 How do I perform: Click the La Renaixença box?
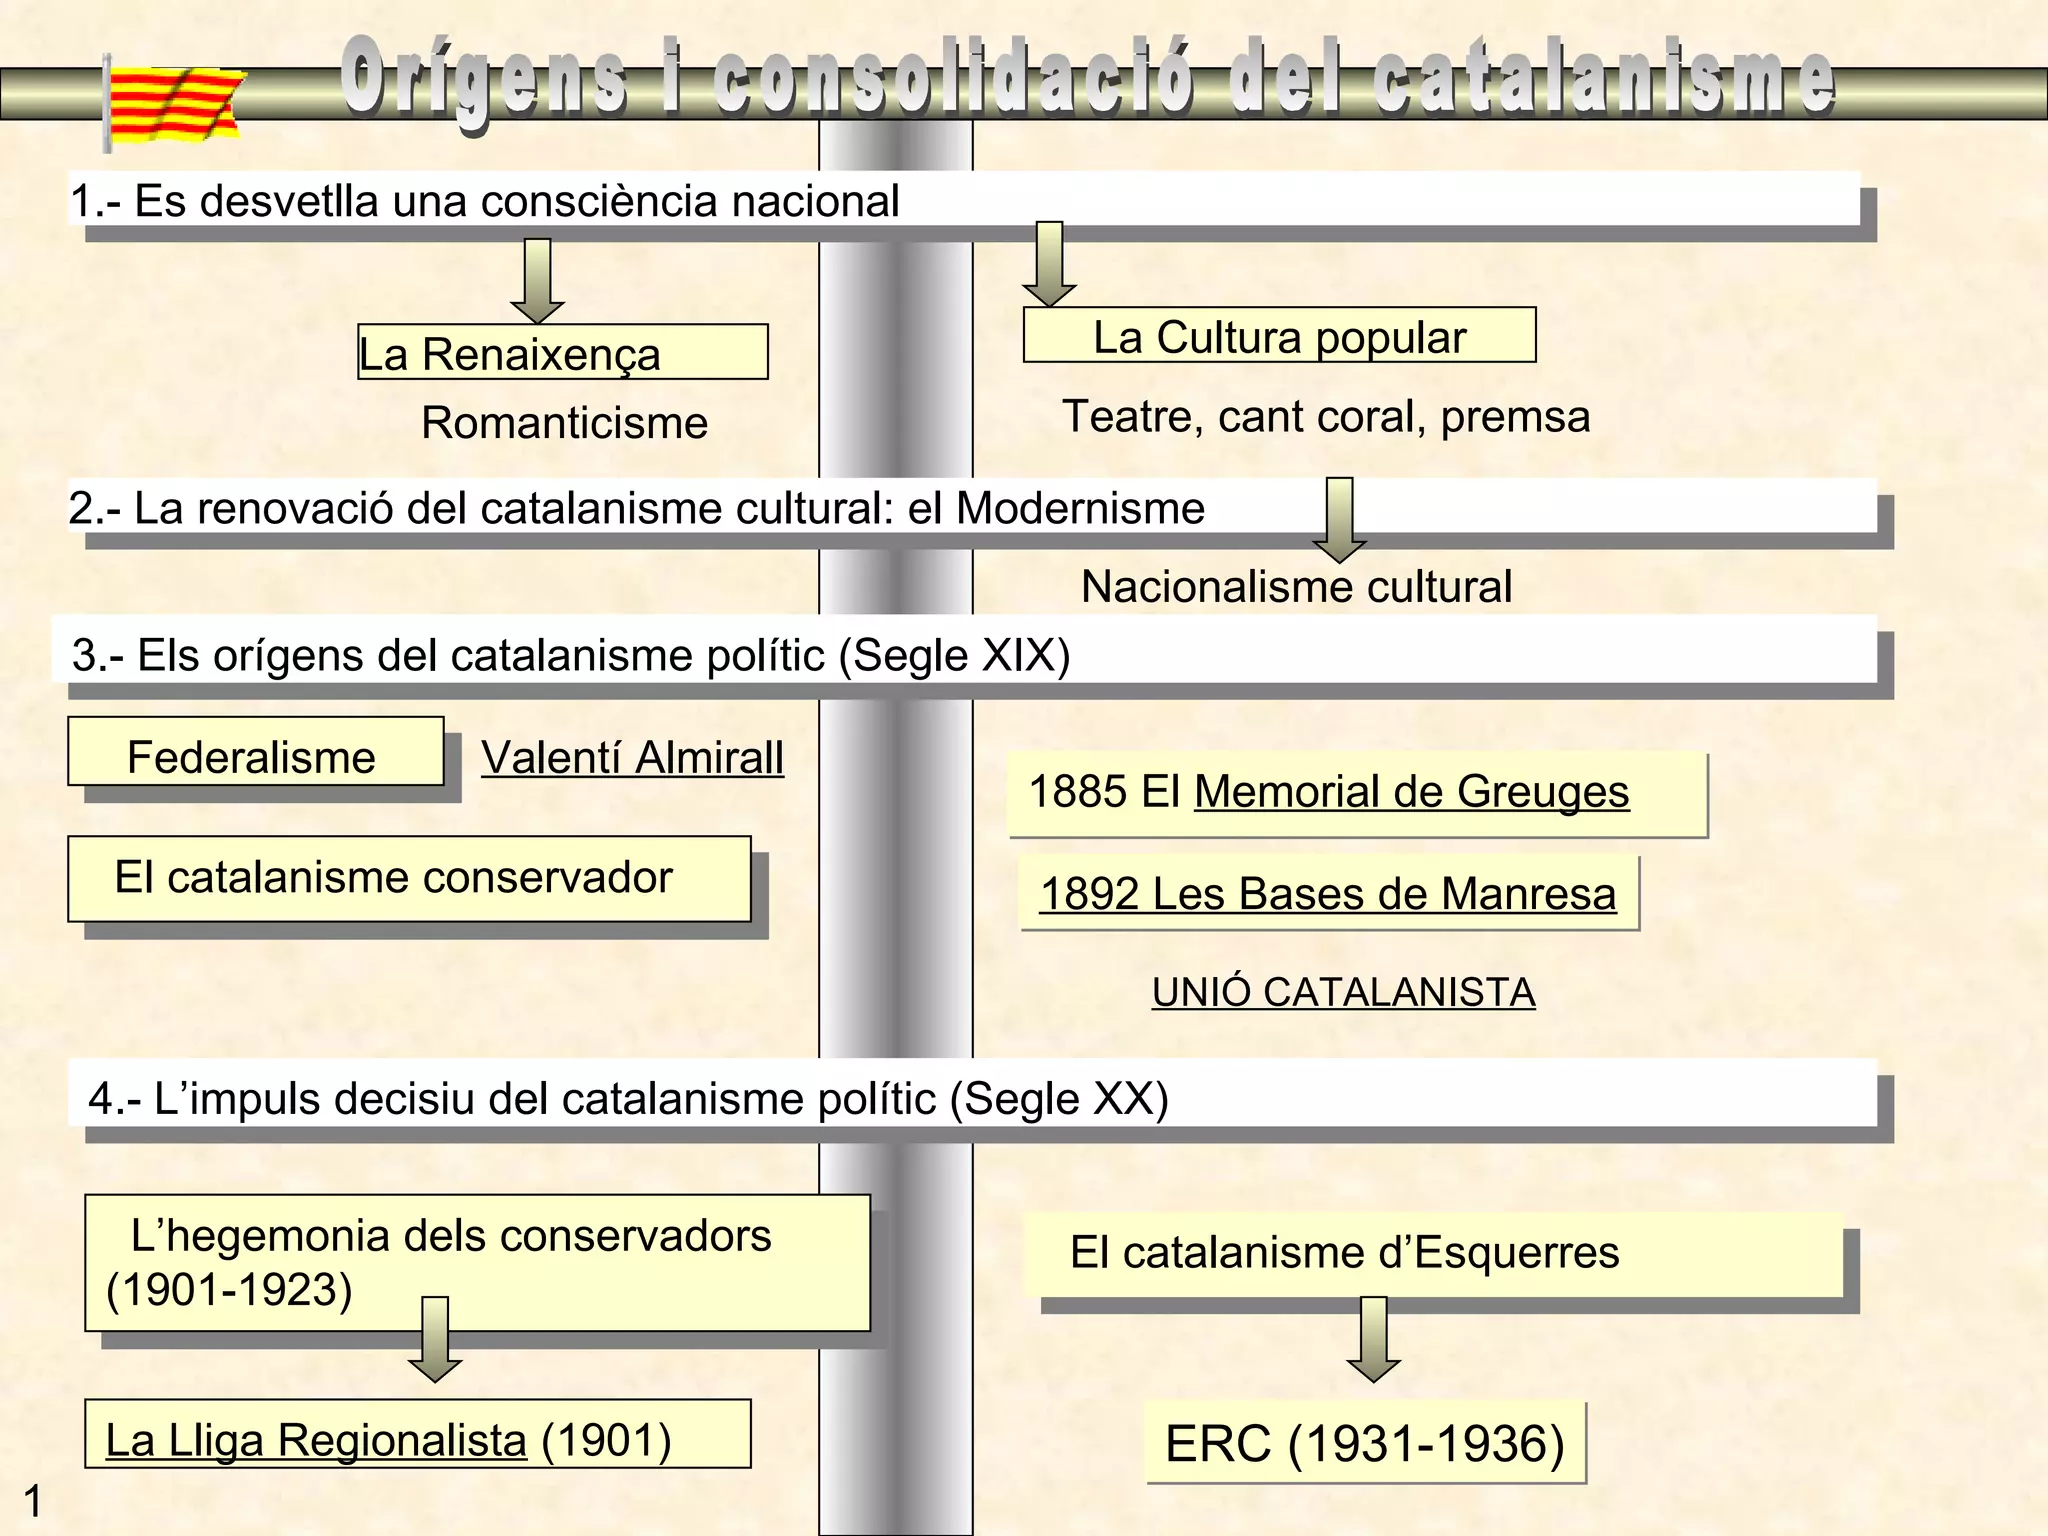tap(562, 353)
